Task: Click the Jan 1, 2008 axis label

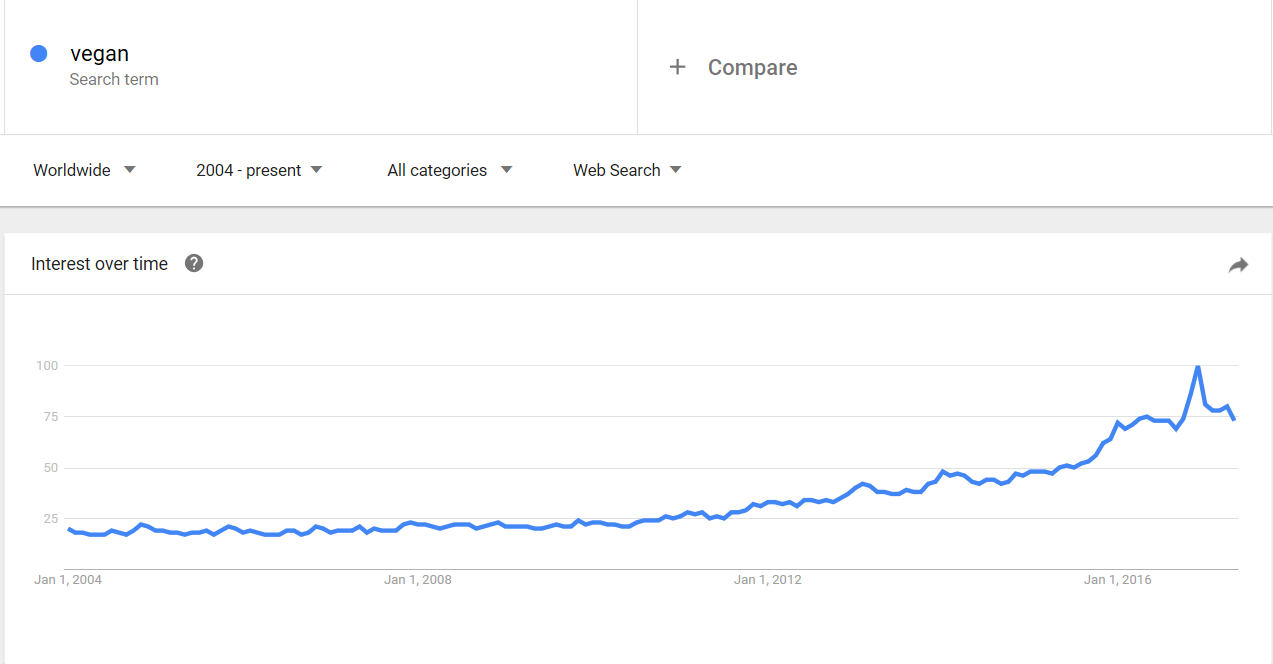Action: pos(418,580)
